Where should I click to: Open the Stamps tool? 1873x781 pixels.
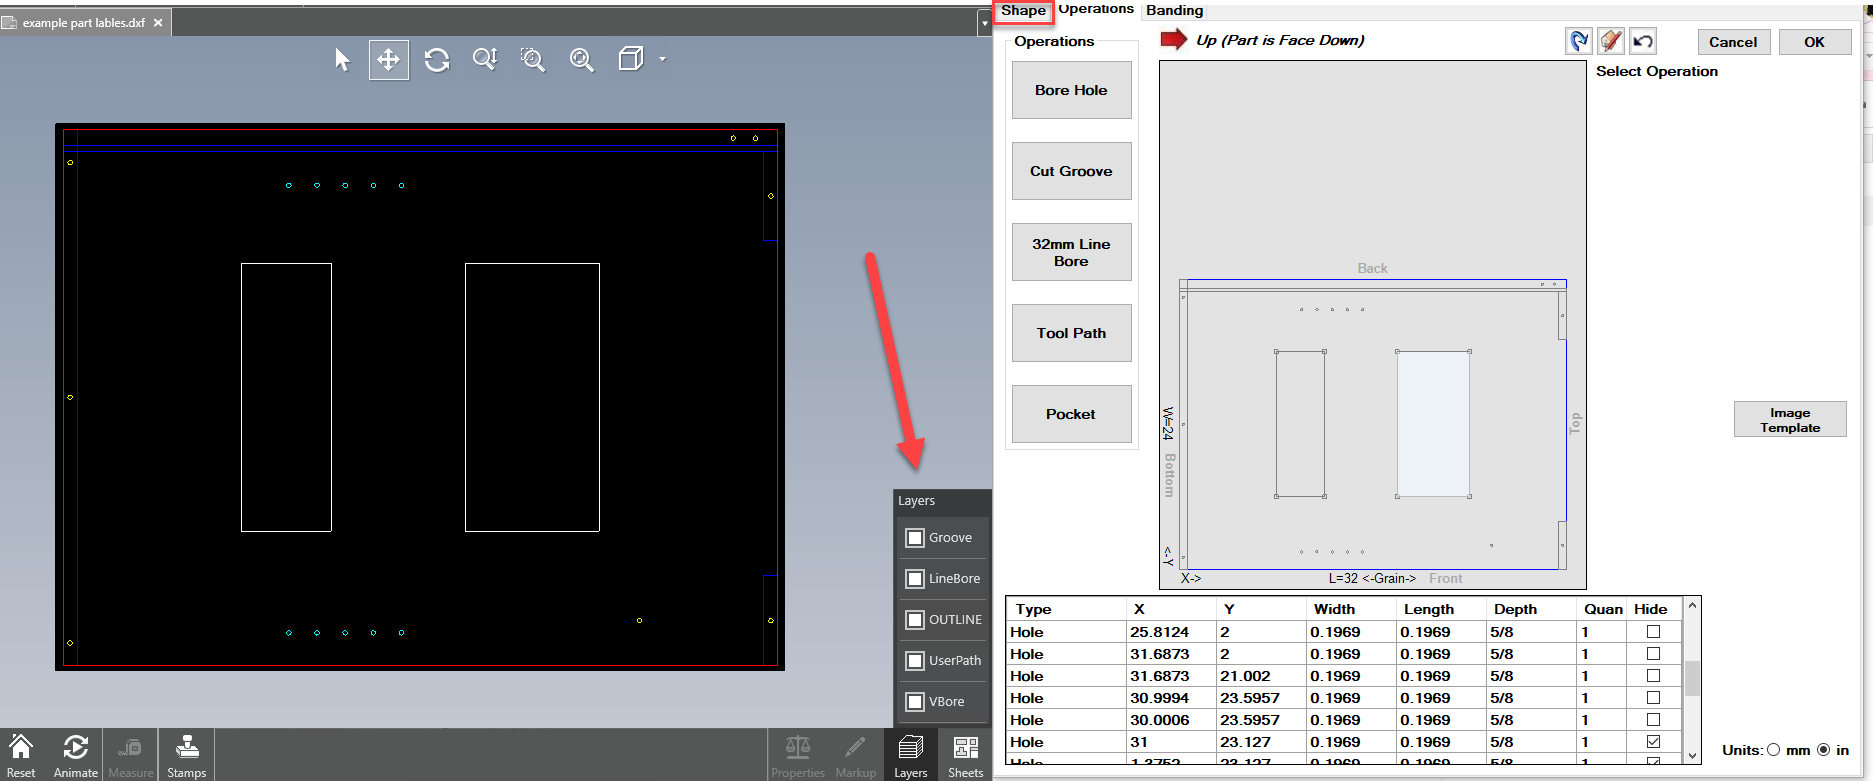click(187, 754)
